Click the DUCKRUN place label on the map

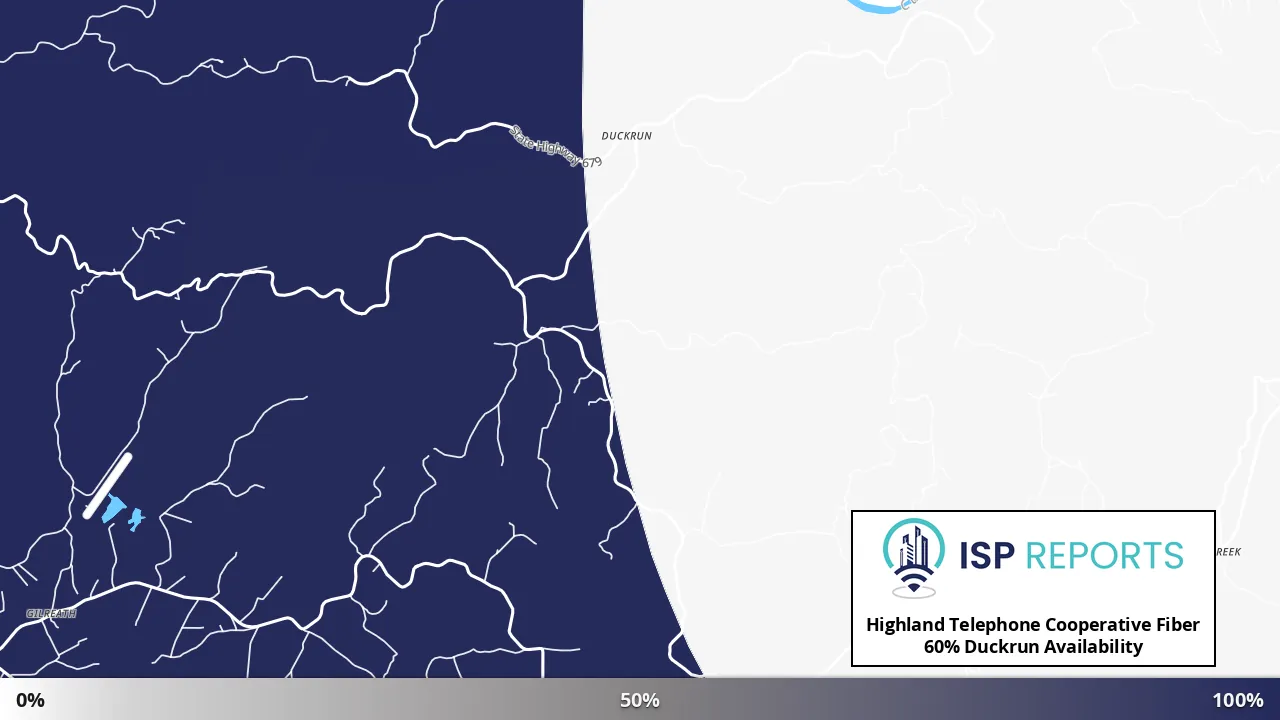(626, 136)
